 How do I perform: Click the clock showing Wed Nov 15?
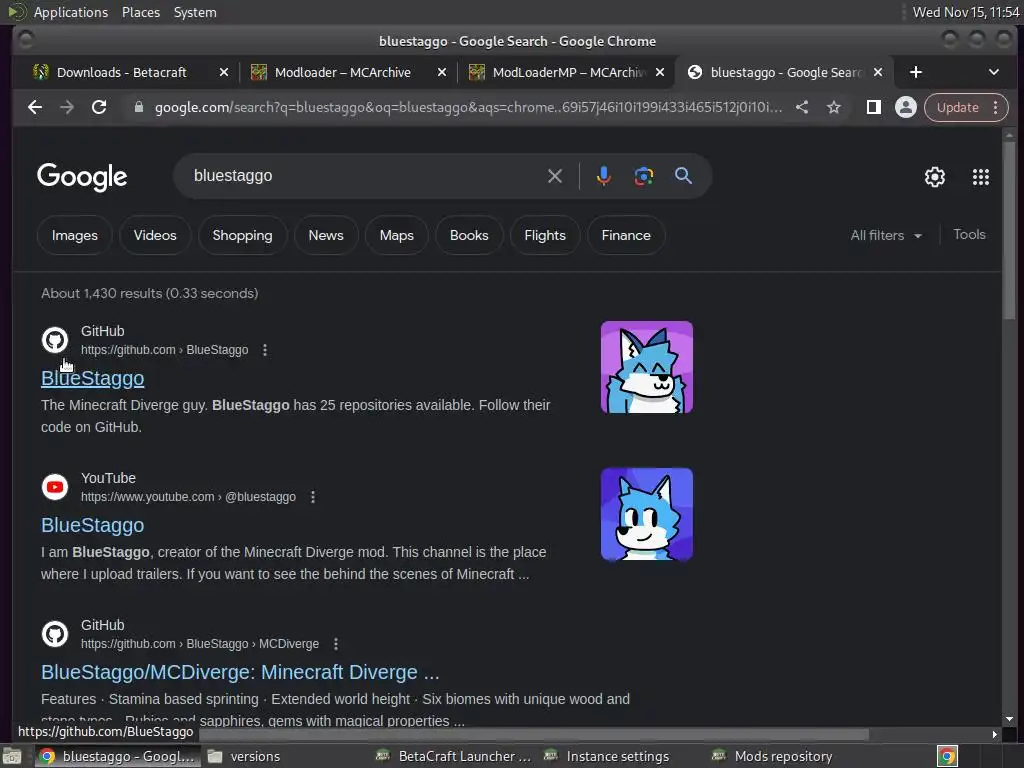[965, 12]
